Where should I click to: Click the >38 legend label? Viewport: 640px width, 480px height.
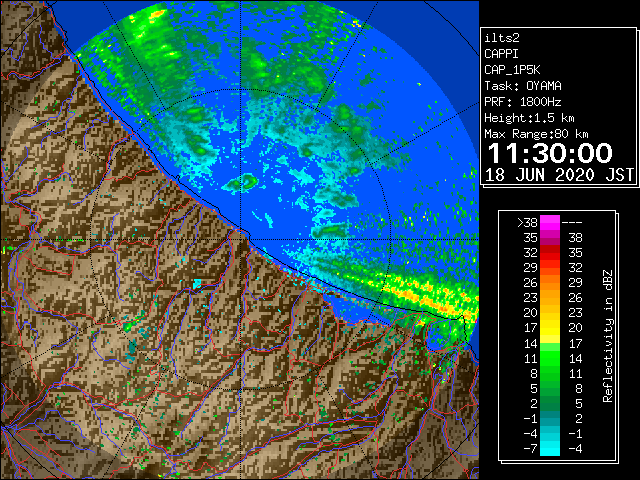click(527, 223)
